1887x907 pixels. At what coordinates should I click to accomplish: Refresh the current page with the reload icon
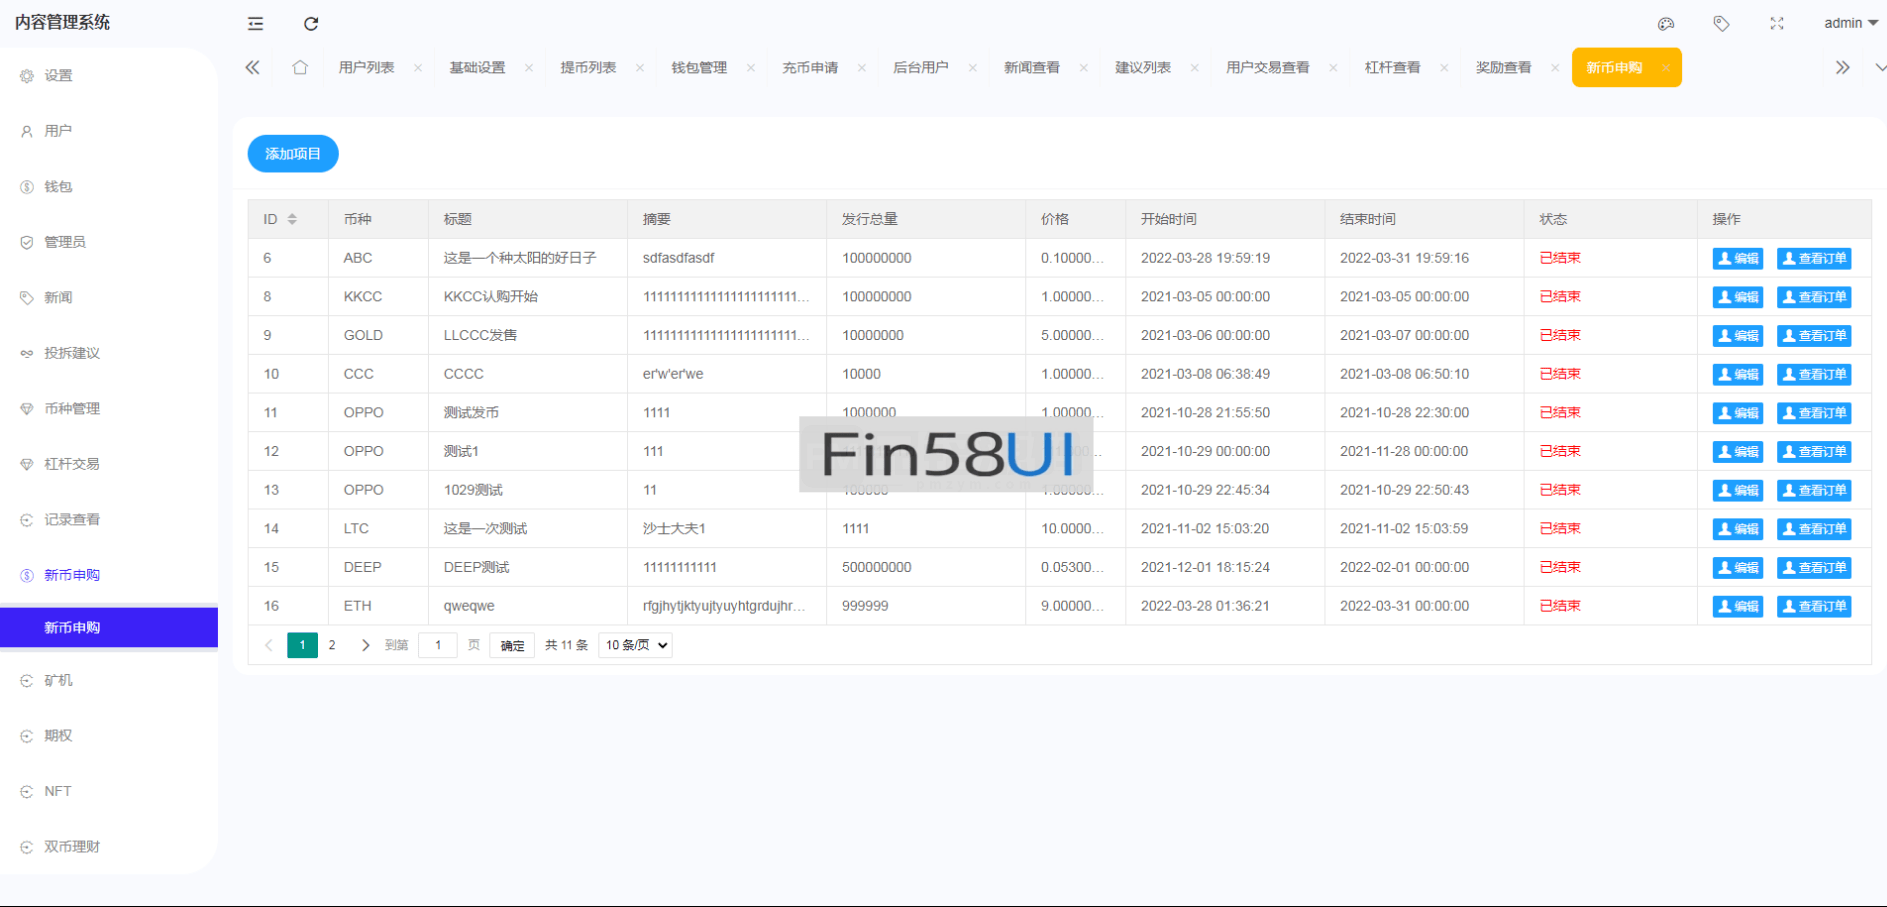[310, 23]
